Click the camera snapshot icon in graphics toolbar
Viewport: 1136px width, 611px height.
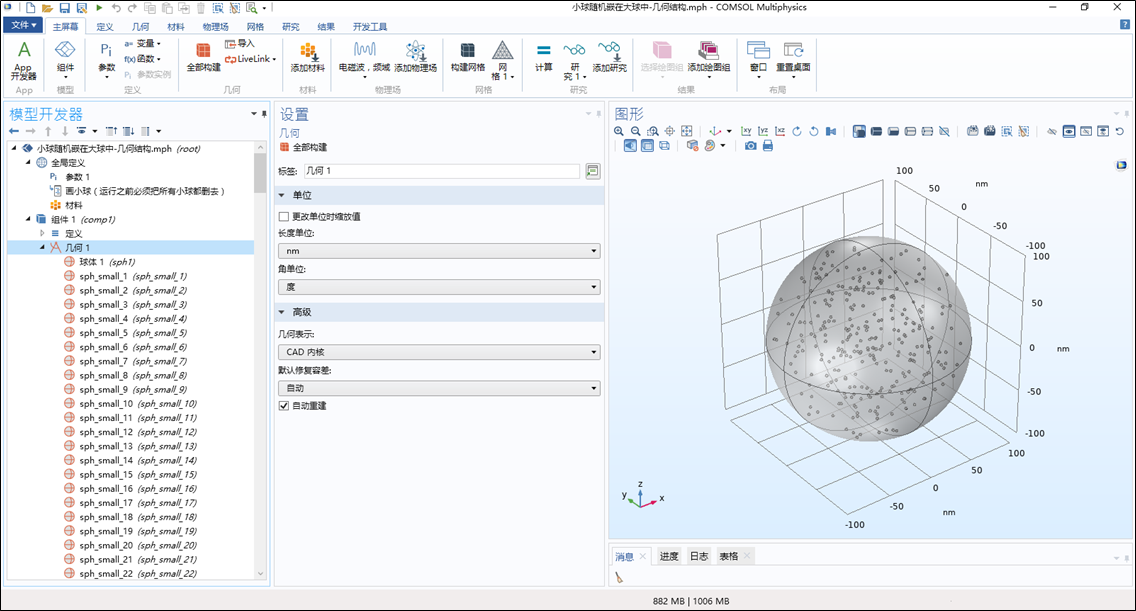(751, 146)
